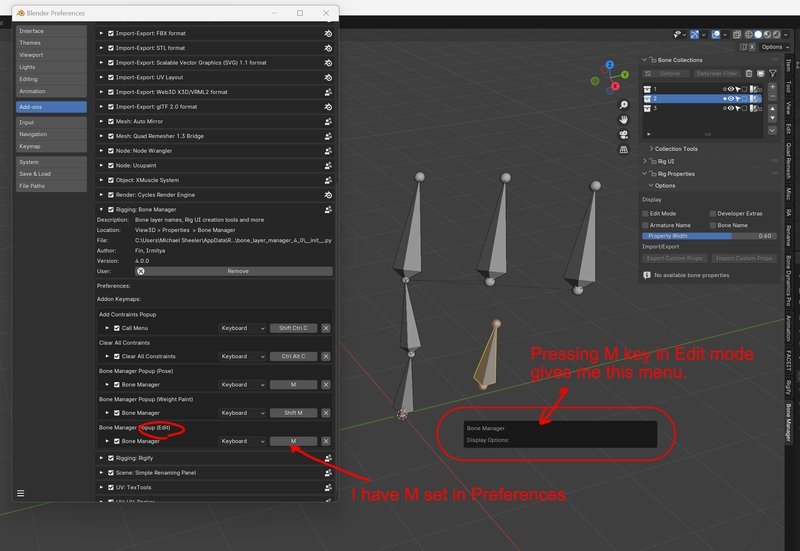Click the green Y axis gizmo ball

click(625, 74)
